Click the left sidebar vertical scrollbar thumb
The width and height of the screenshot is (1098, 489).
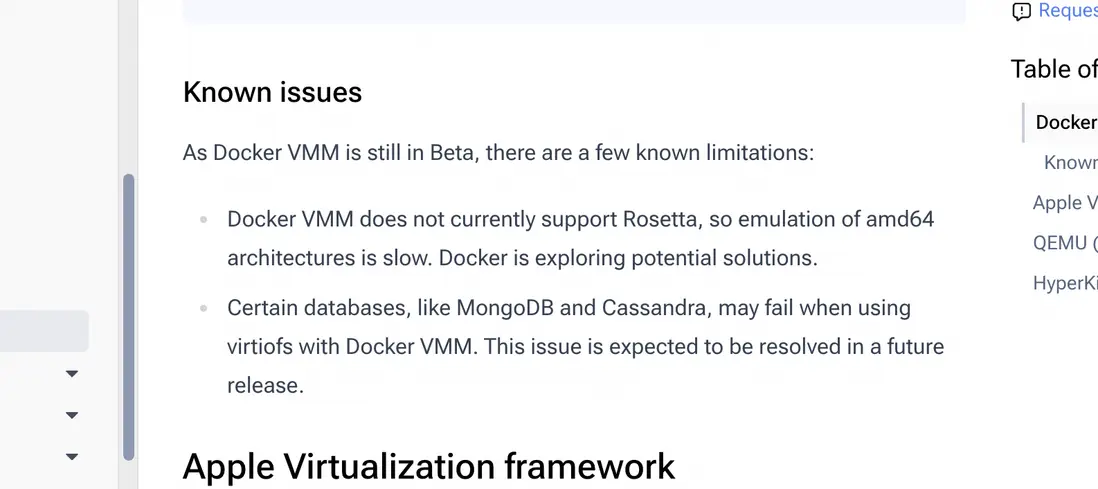click(x=128, y=316)
